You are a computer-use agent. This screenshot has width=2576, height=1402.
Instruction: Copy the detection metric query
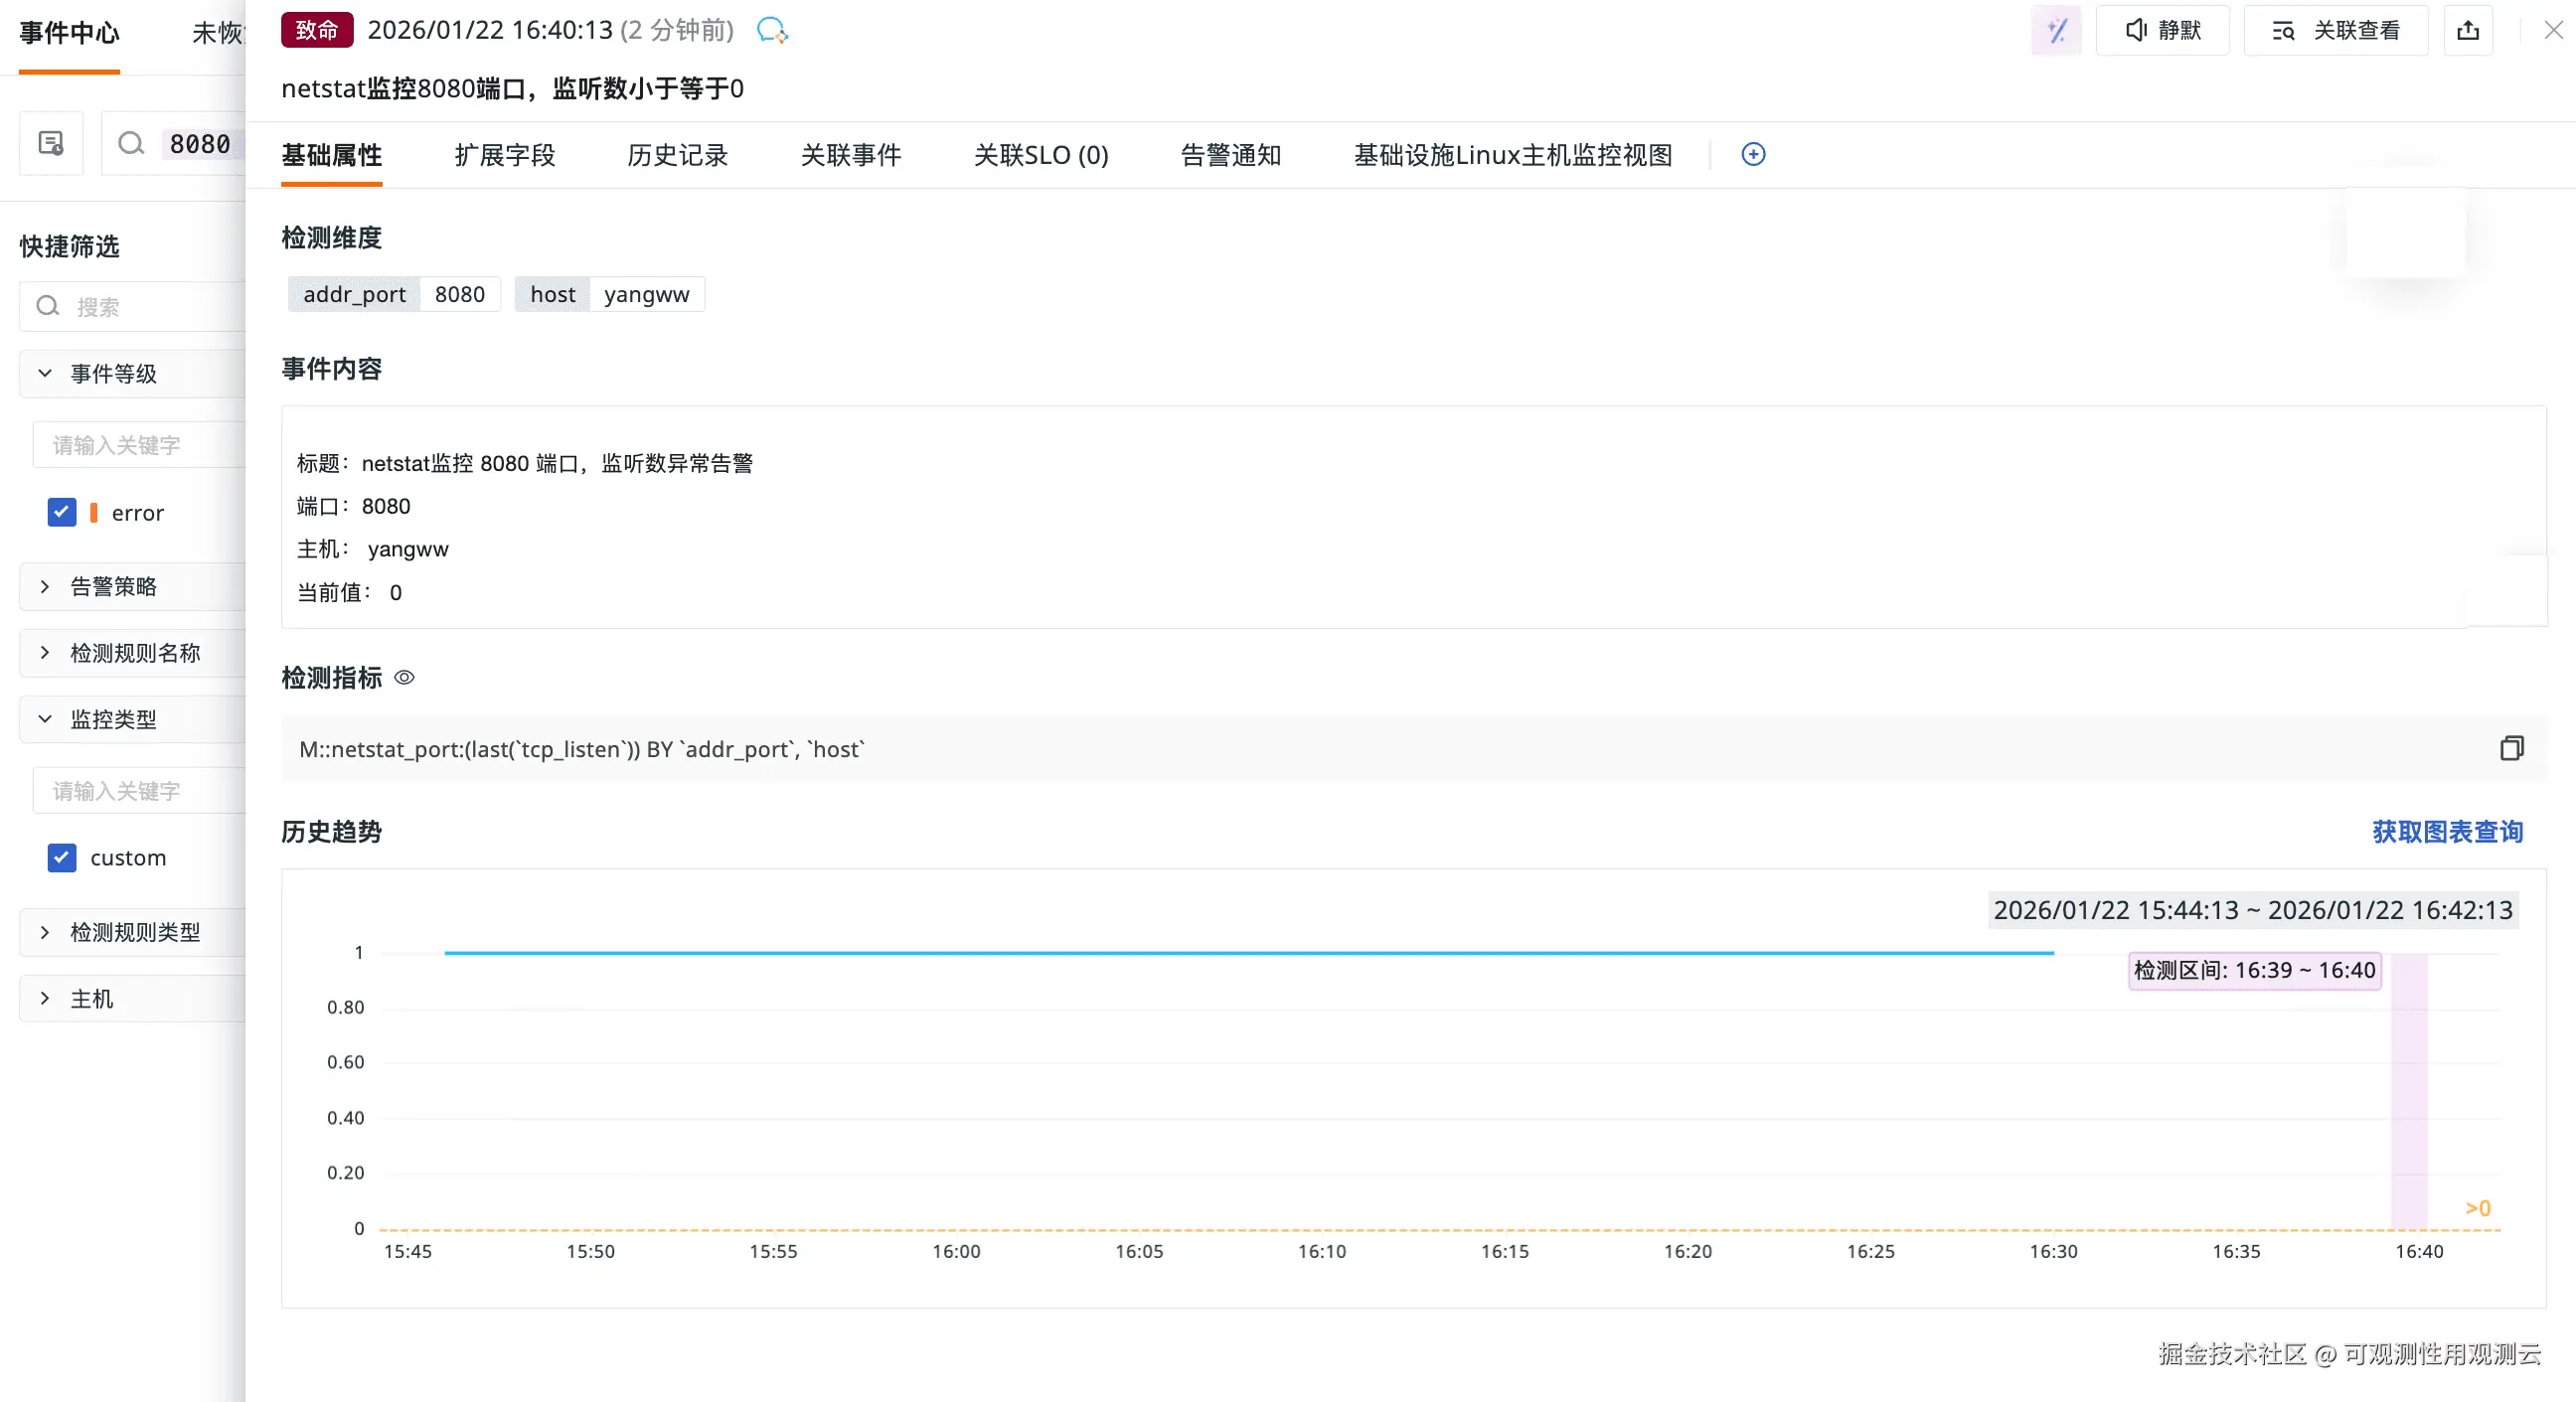click(2511, 748)
